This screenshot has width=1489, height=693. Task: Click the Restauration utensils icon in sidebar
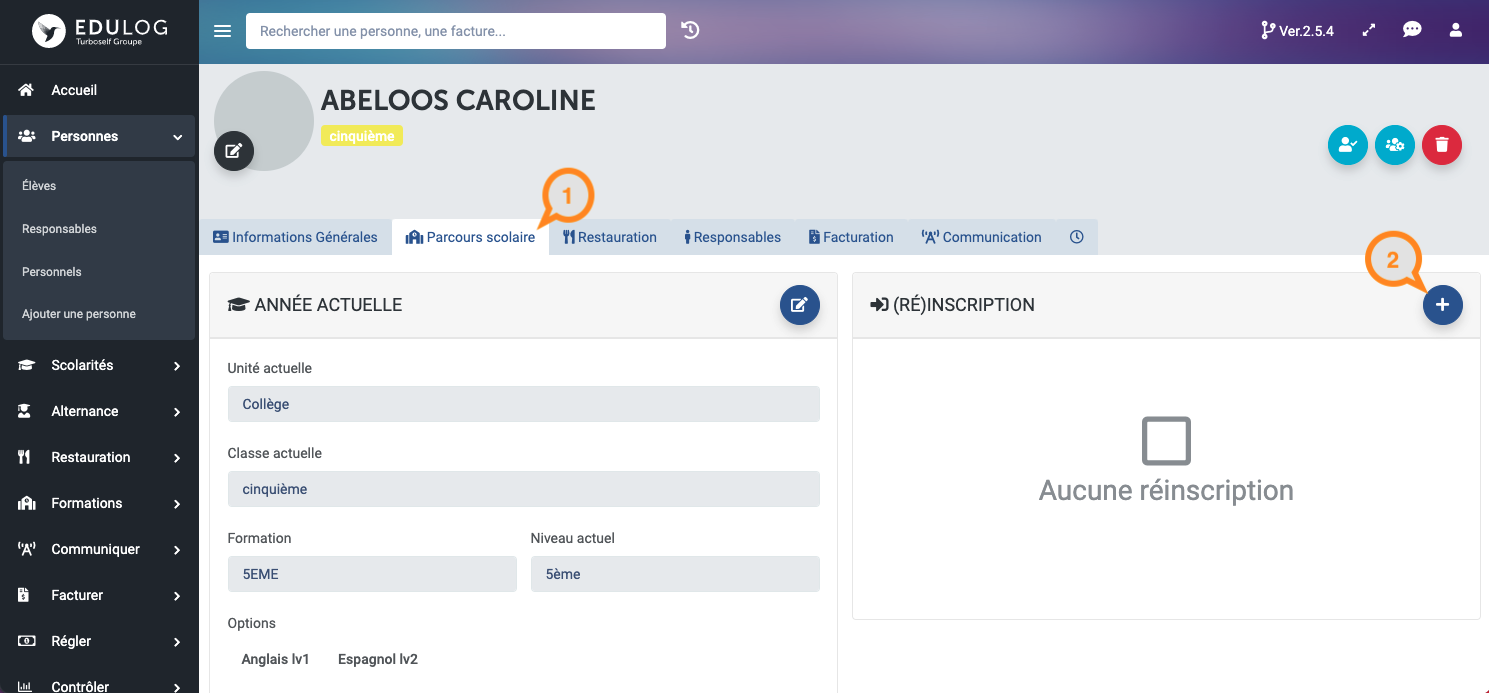25,457
